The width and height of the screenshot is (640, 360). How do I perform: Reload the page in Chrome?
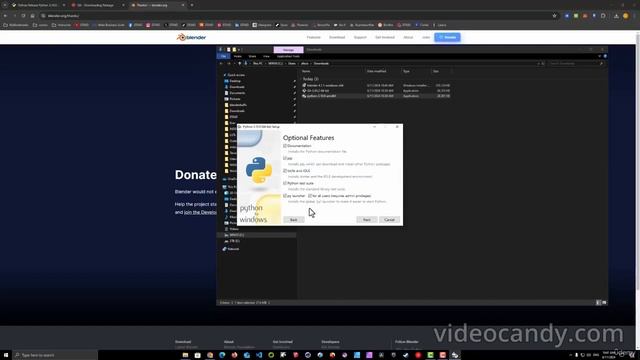coord(23,16)
